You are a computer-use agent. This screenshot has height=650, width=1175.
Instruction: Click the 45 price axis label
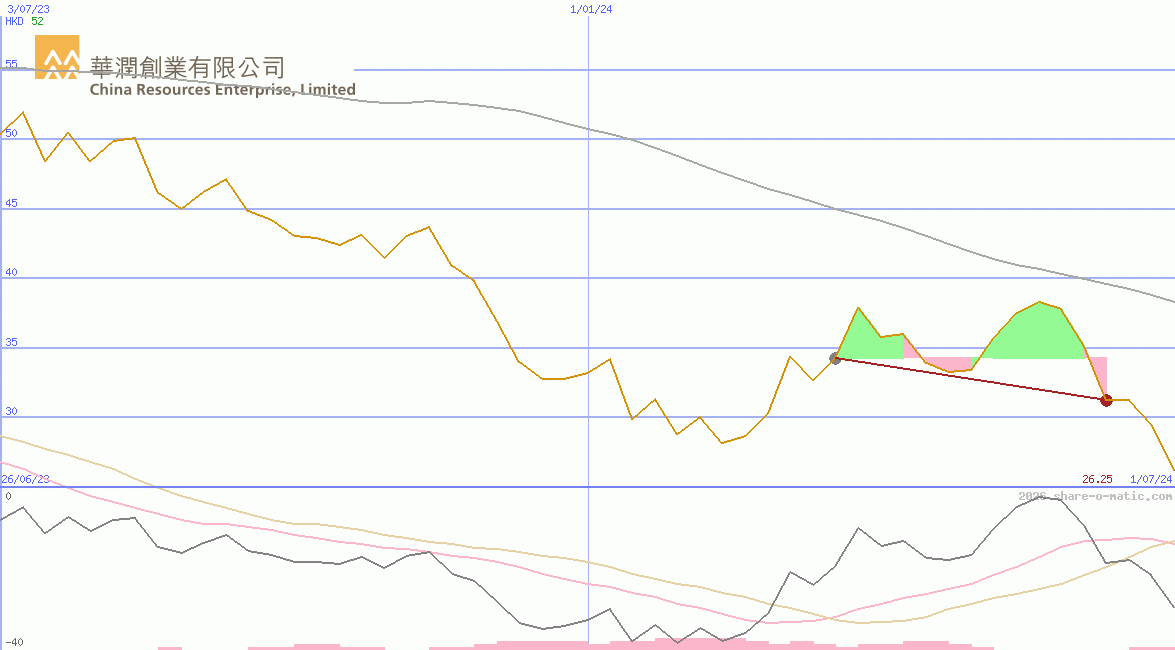tap(11, 203)
